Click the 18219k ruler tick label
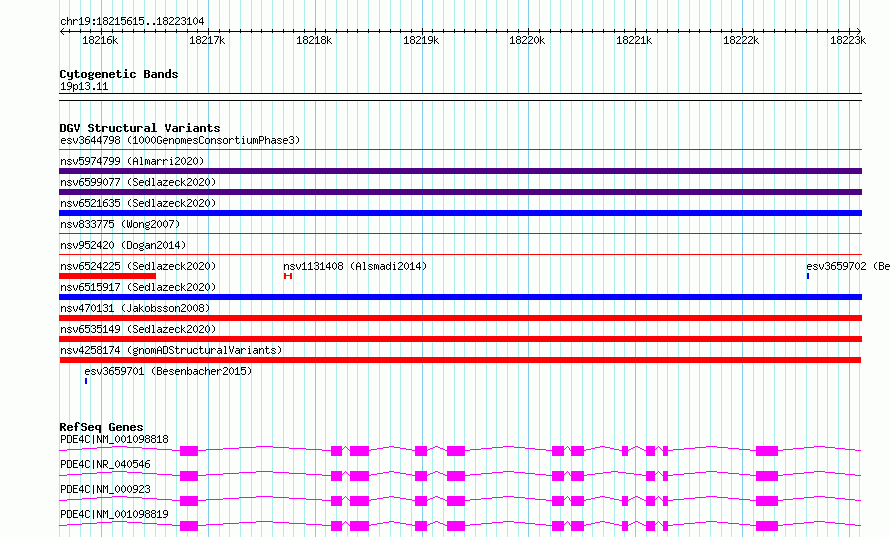 click(x=421, y=40)
